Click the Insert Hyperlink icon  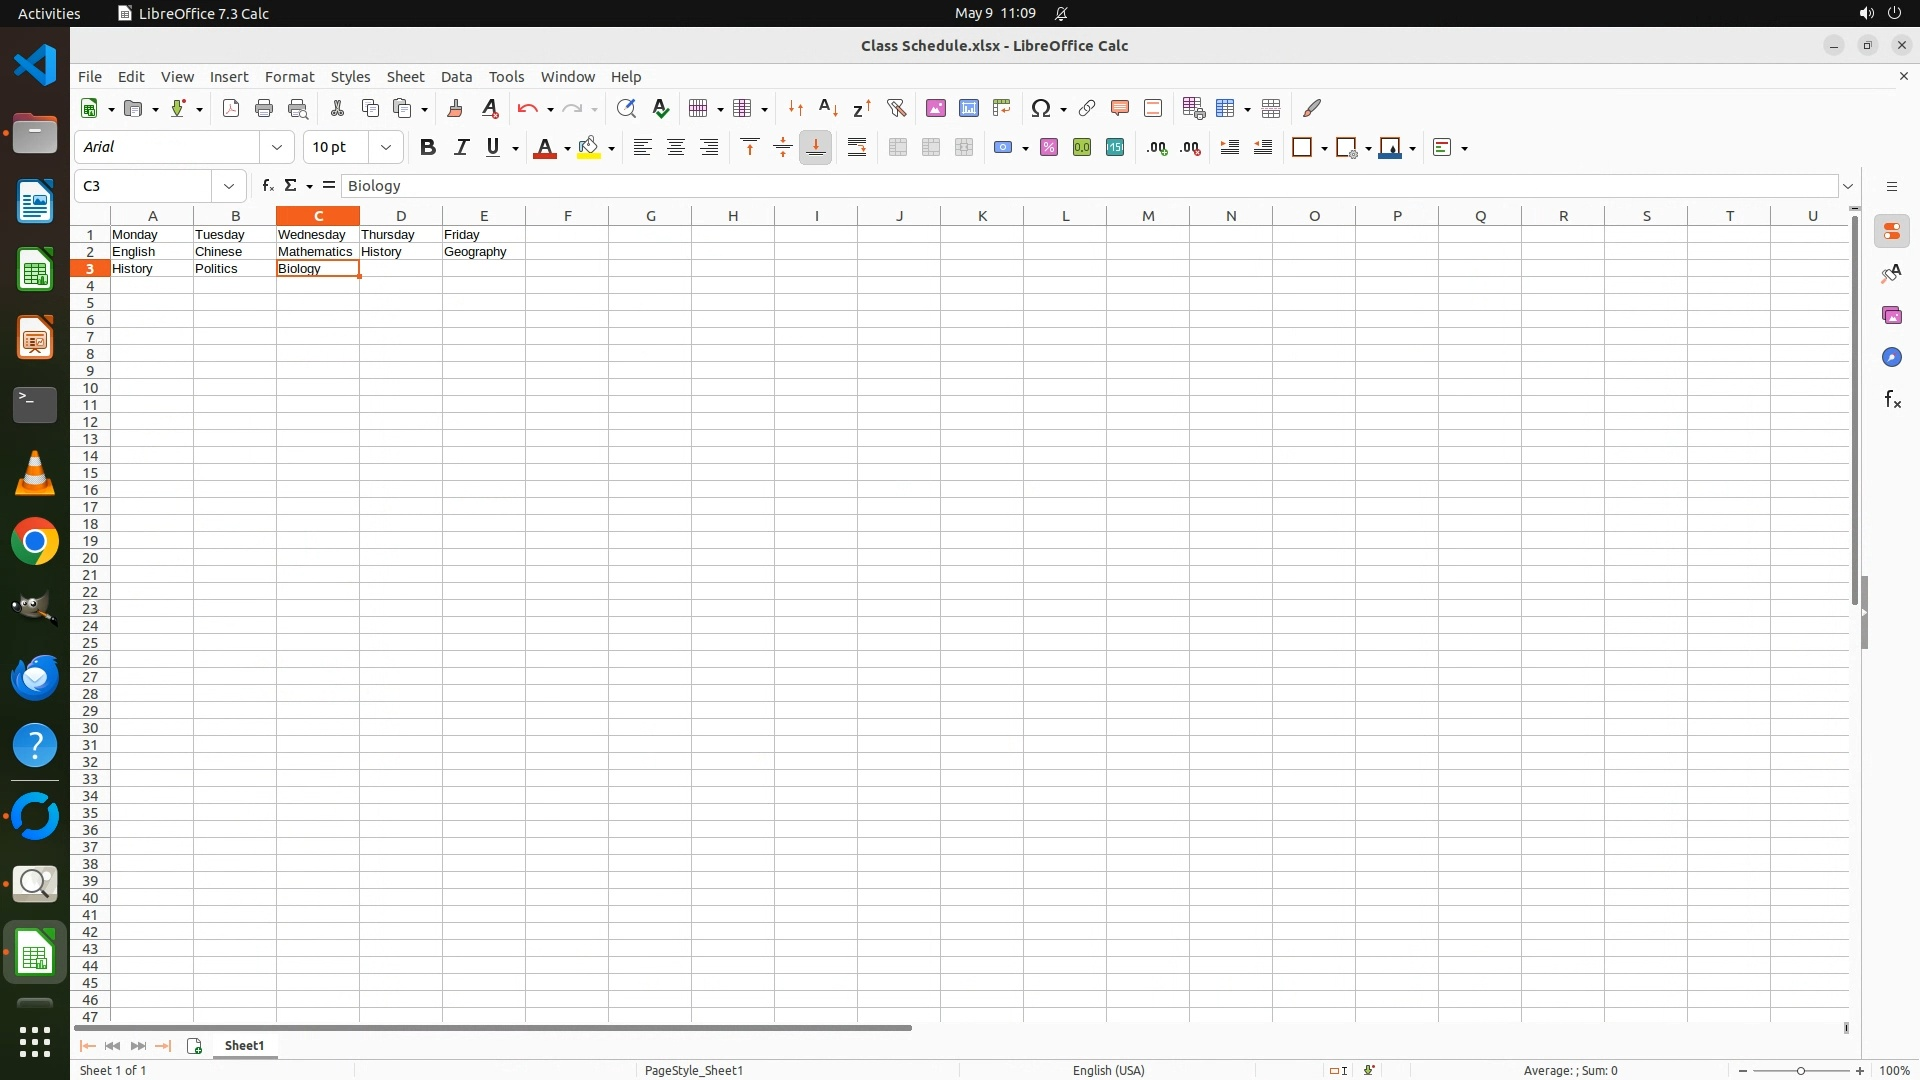(x=1087, y=108)
